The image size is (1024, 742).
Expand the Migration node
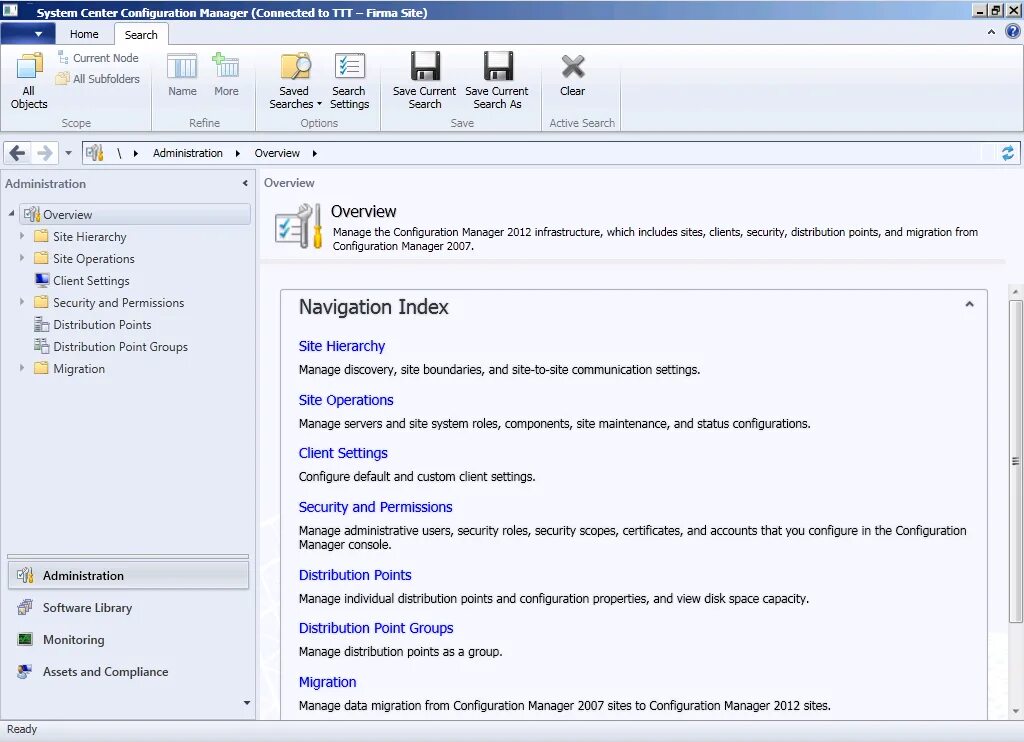pos(22,368)
